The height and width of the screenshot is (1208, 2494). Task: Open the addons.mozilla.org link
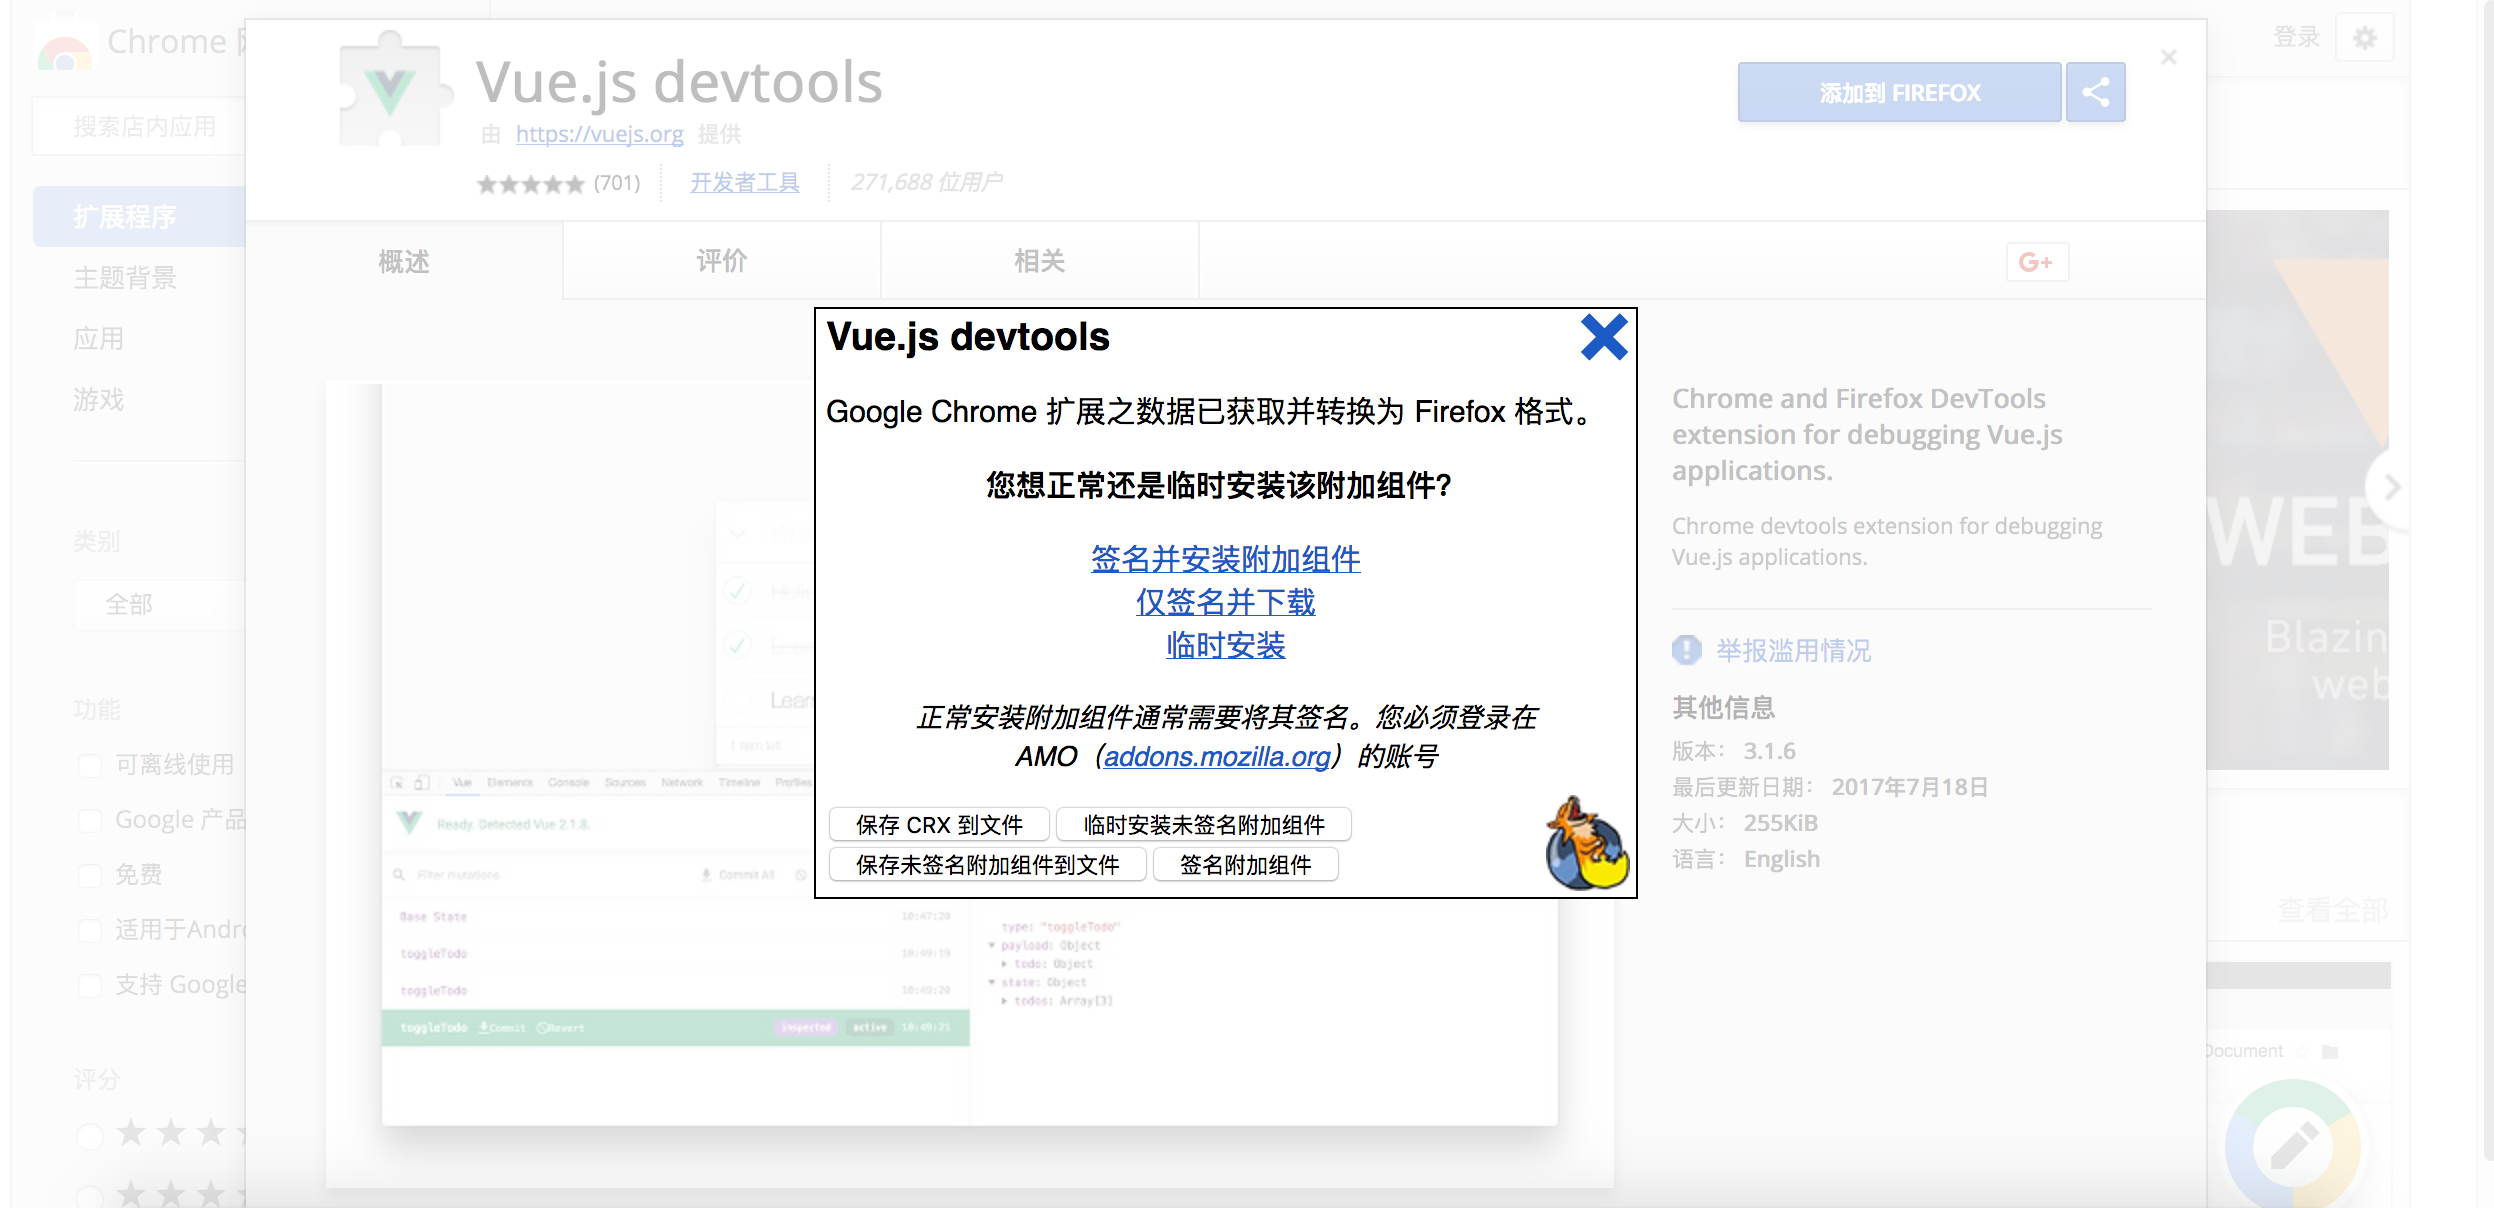(1217, 756)
